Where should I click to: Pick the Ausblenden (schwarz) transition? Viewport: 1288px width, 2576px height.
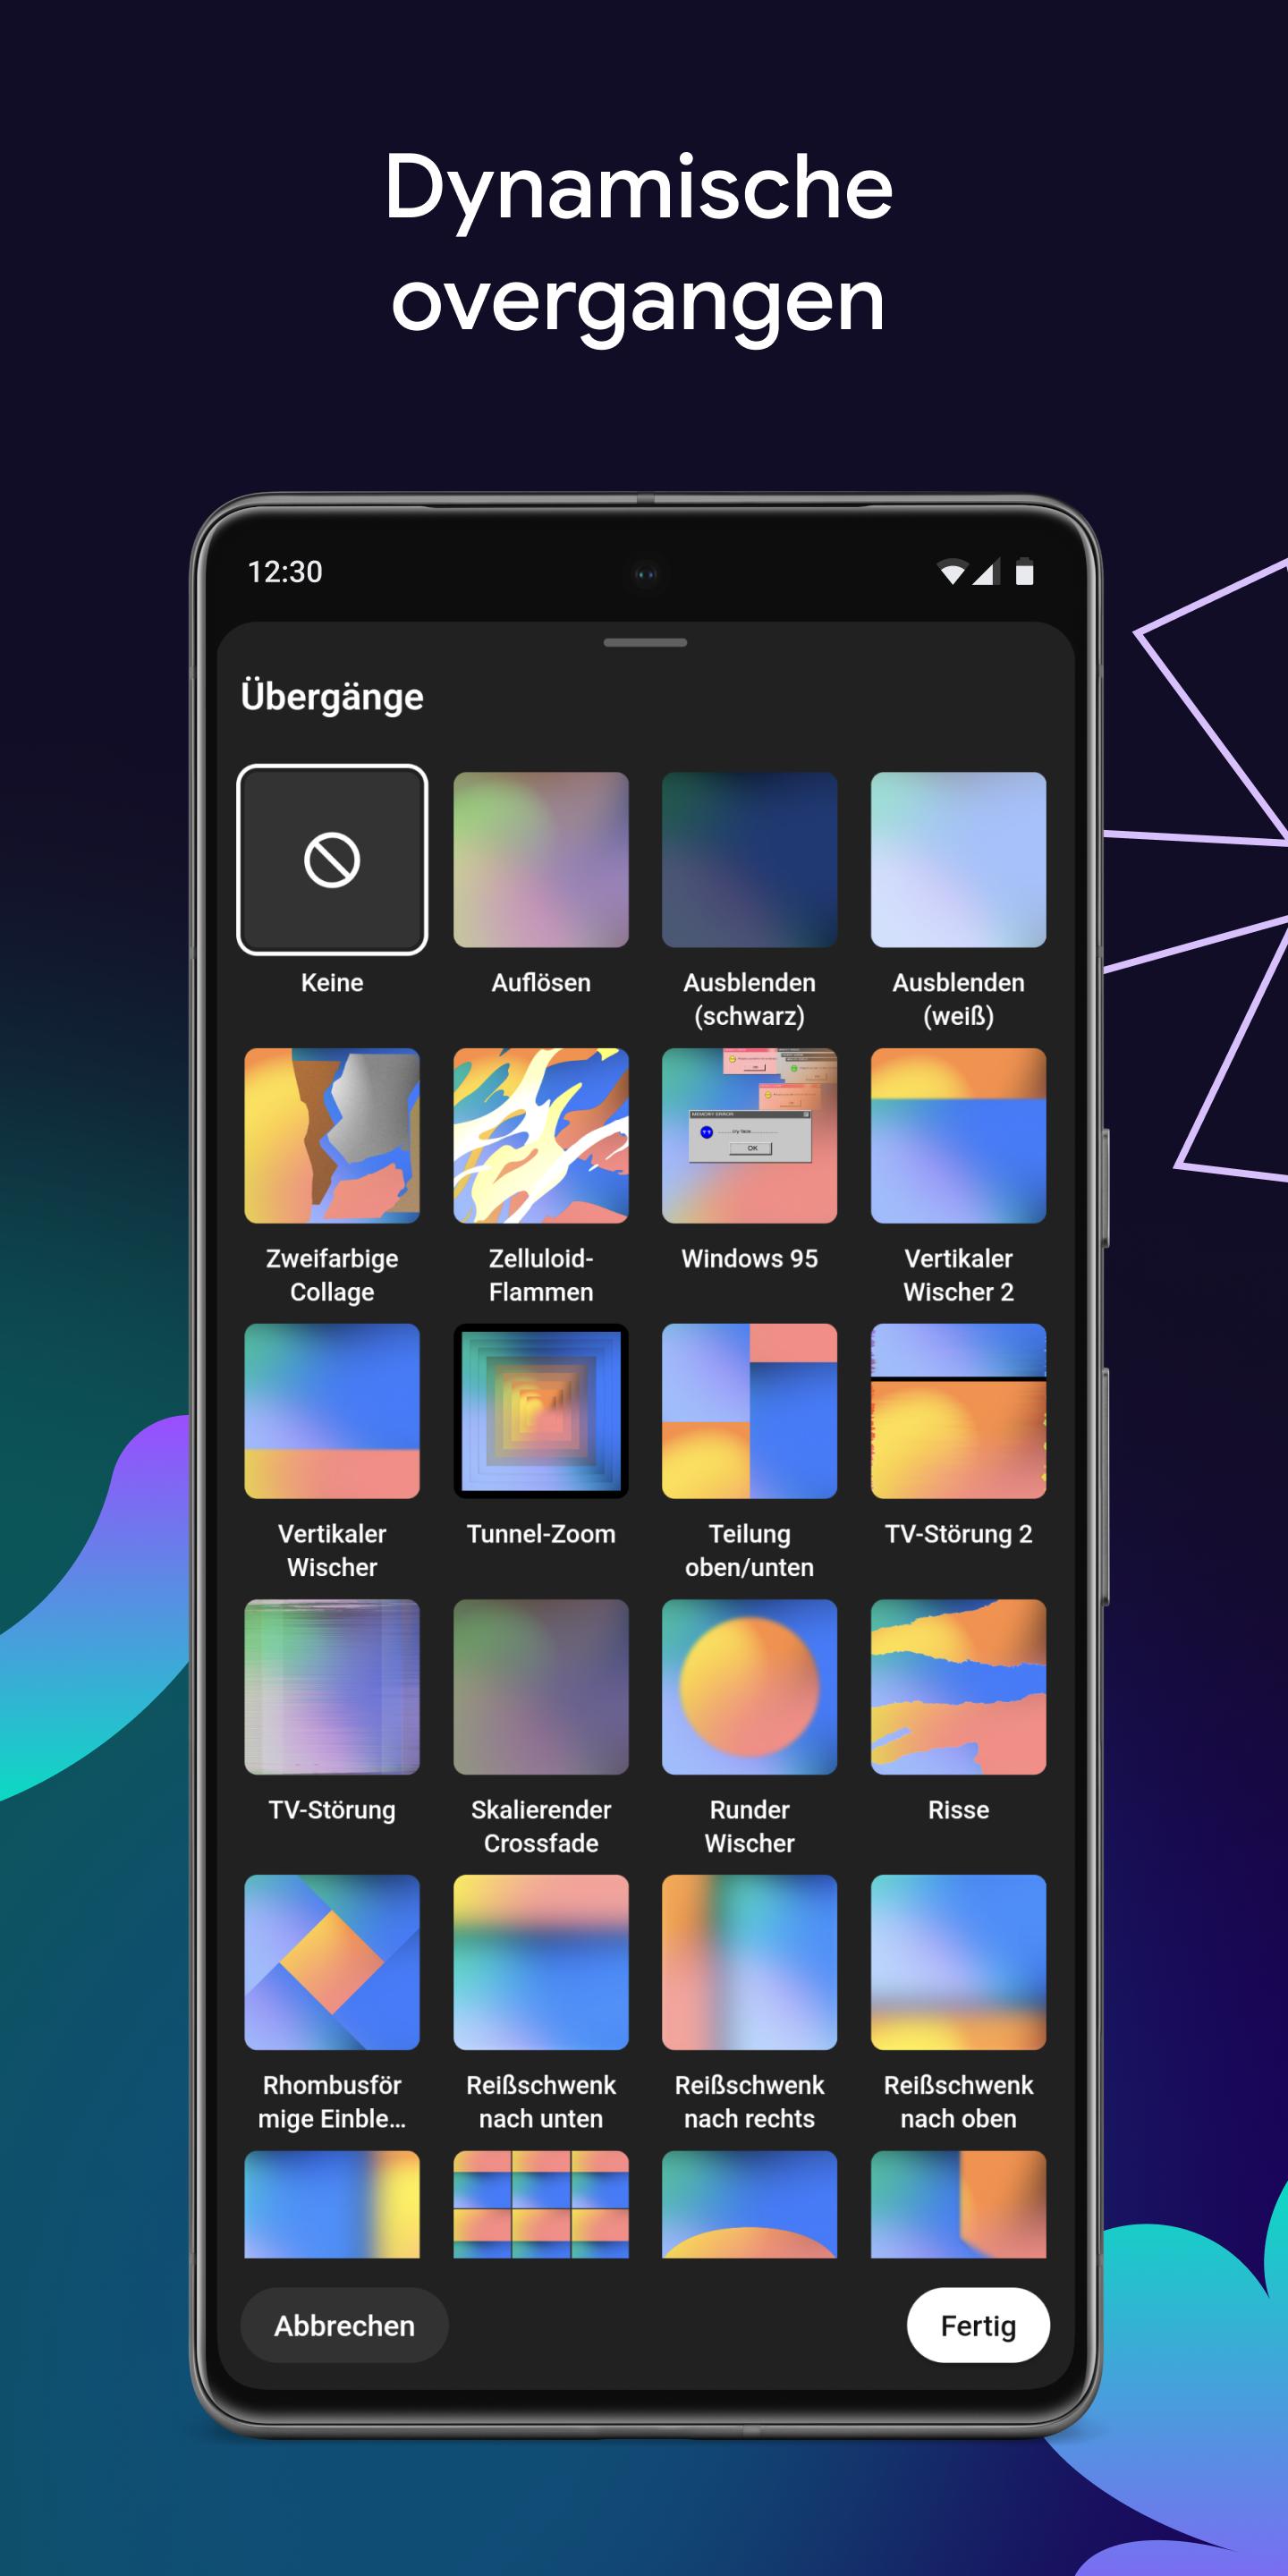click(x=749, y=859)
